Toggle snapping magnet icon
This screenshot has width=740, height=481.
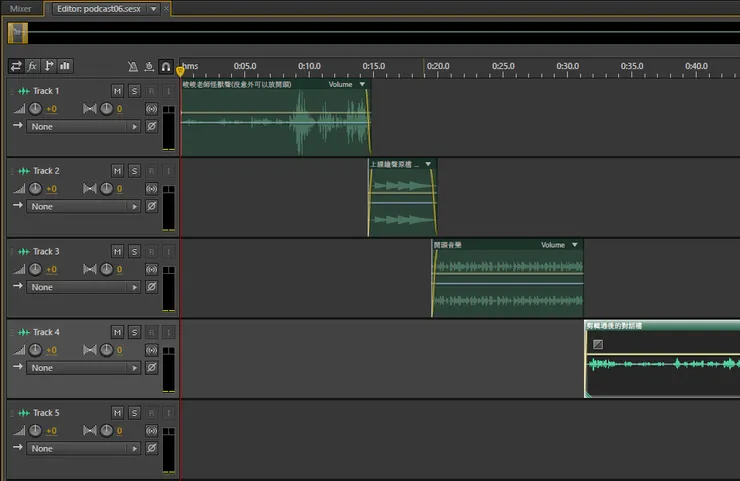coord(166,67)
